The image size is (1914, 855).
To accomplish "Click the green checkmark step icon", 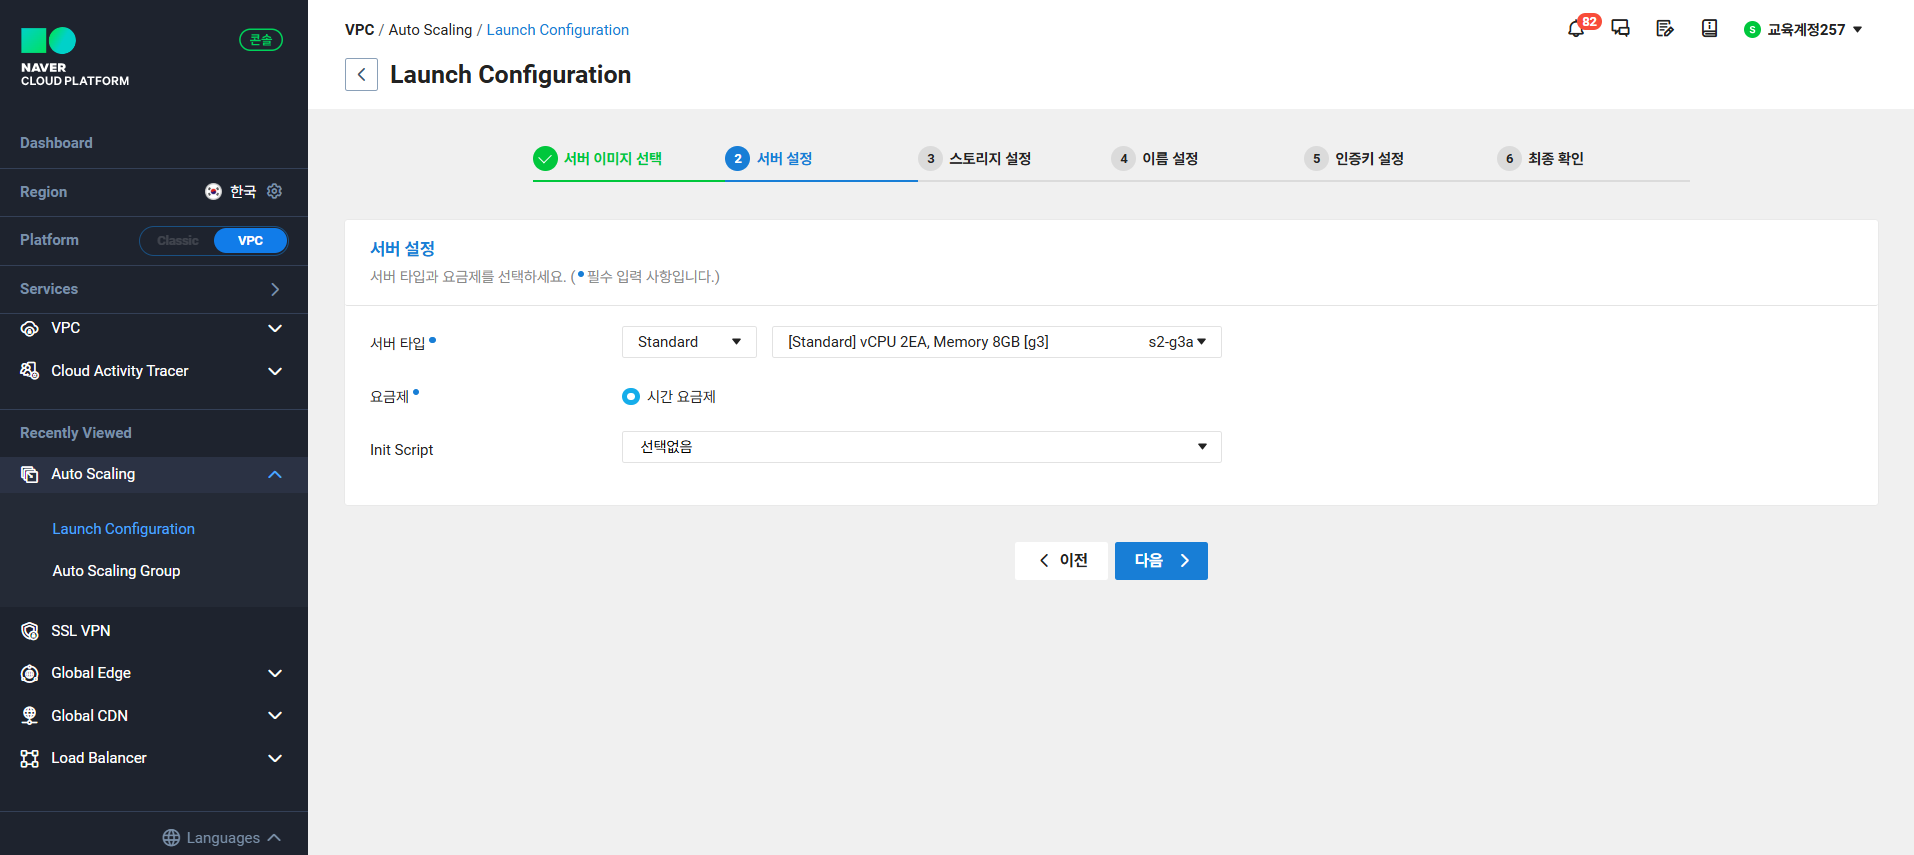I will (545, 158).
